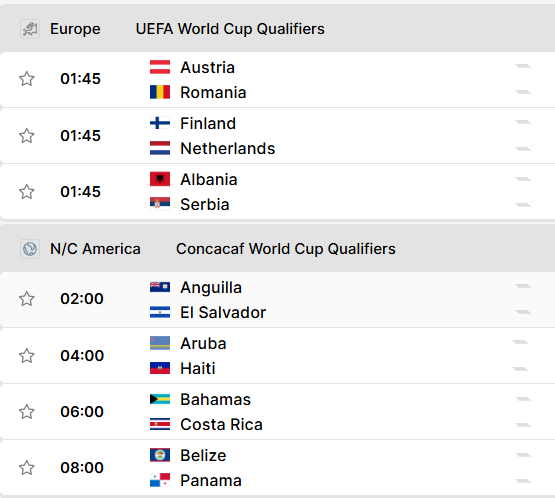Toggle favorite star for Finland vs Netherlands
Image resolution: width=555 pixels, height=498 pixels.
pyautogui.click(x=27, y=136)
